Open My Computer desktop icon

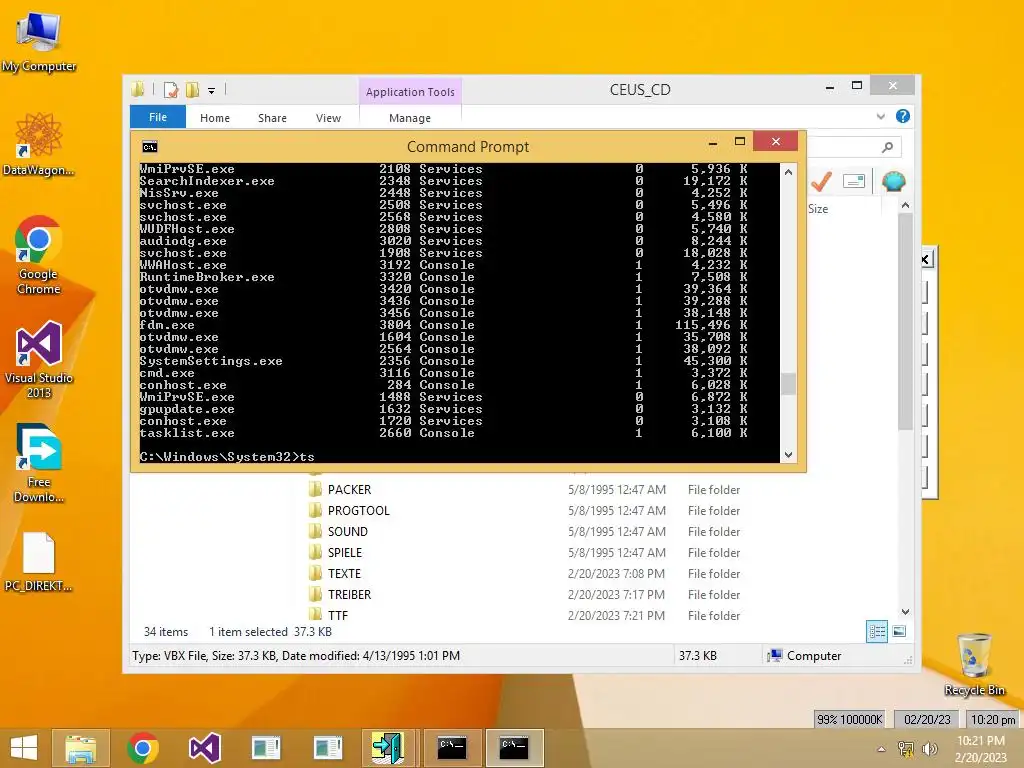point(39,40)
